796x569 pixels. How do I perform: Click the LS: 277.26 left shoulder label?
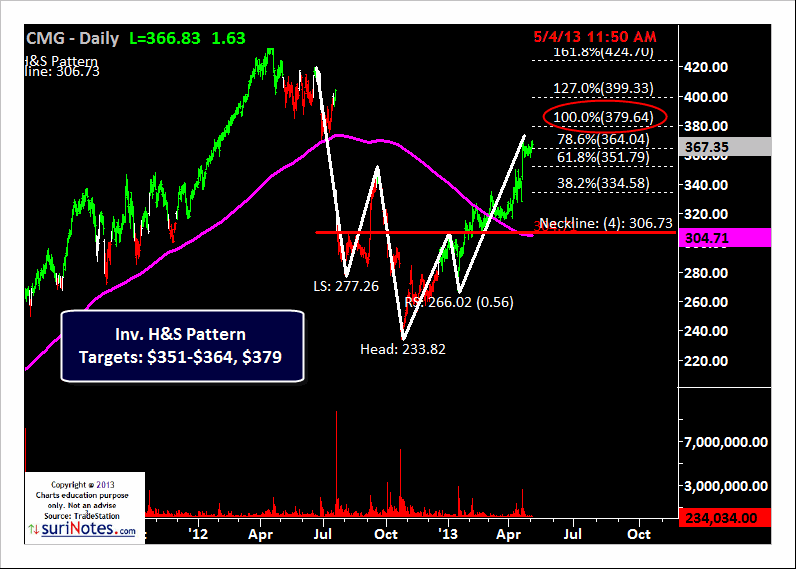pos(348,286)
